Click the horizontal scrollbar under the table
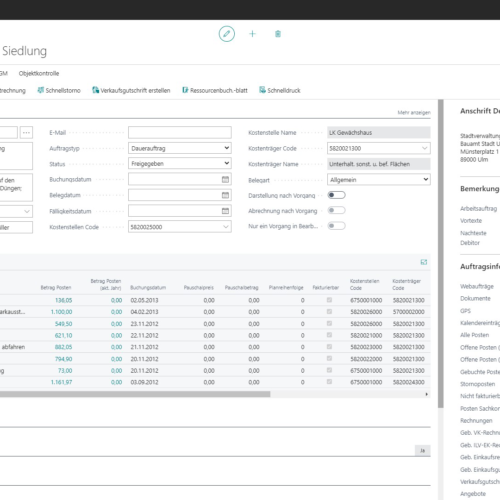The image size is (500, 500). [135, 394]
